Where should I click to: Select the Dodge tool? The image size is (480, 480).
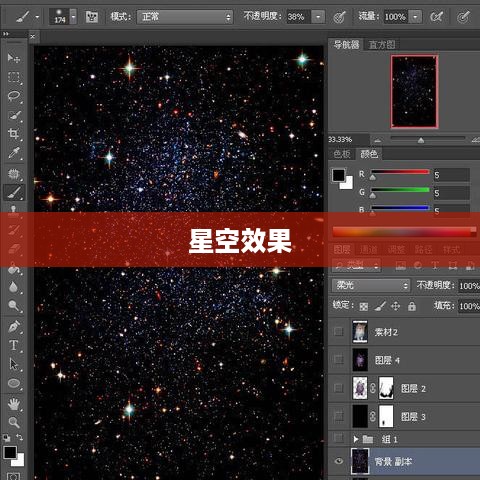click(x=14, y=306)
